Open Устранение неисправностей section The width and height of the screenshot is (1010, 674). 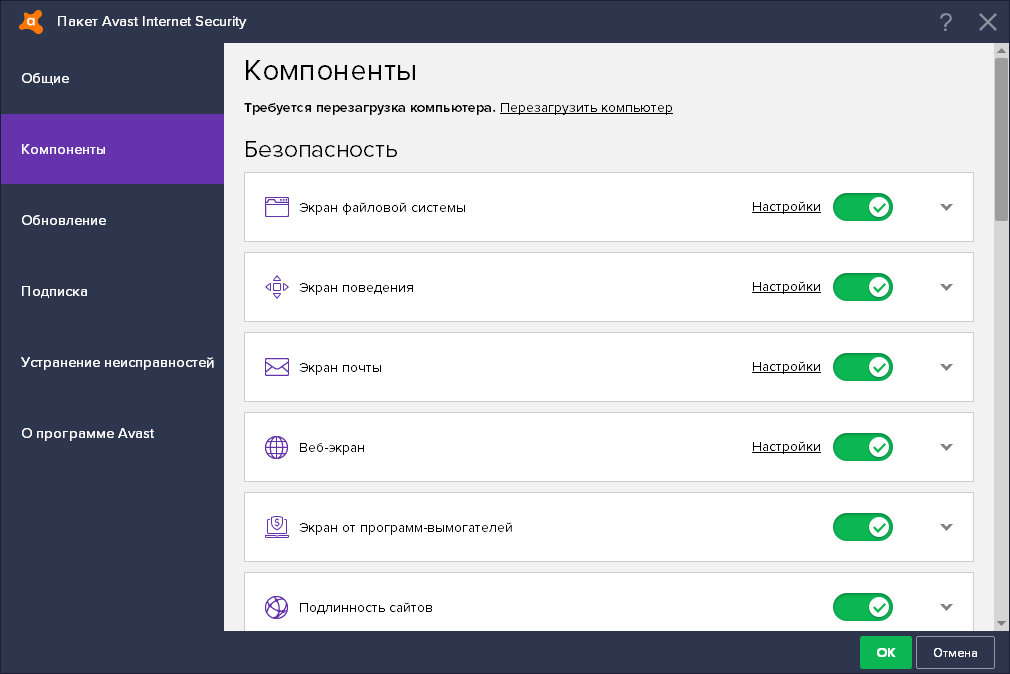[x=112, y=361]
